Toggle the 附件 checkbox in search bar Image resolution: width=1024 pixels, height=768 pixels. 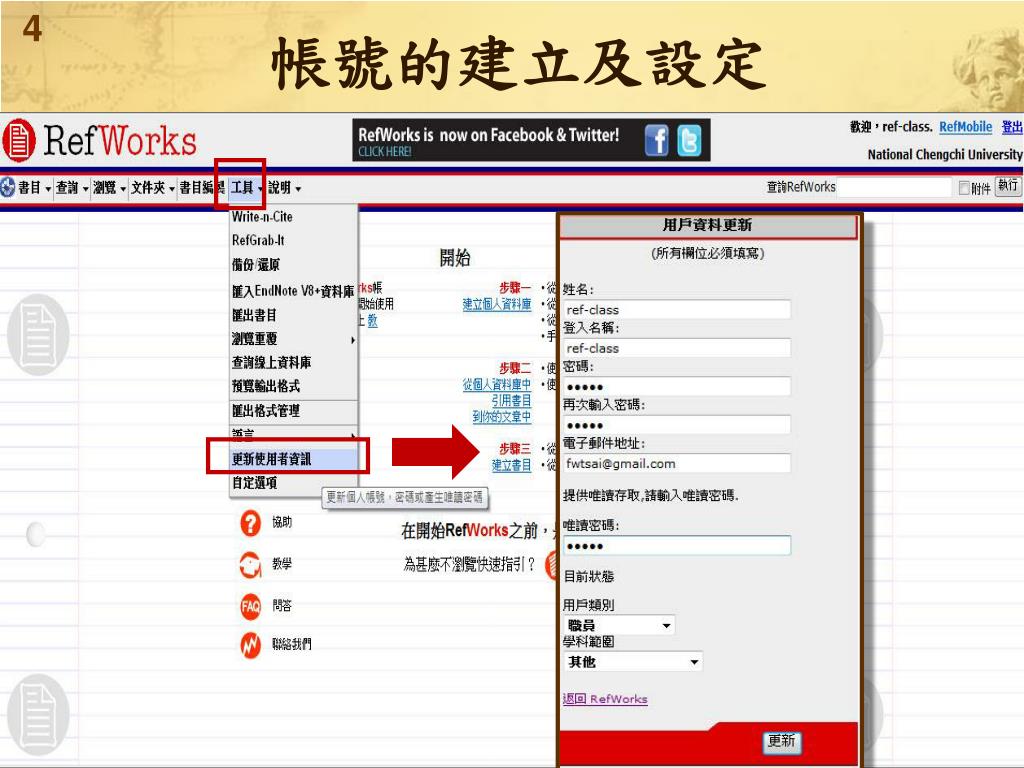(x=964, y=188)
